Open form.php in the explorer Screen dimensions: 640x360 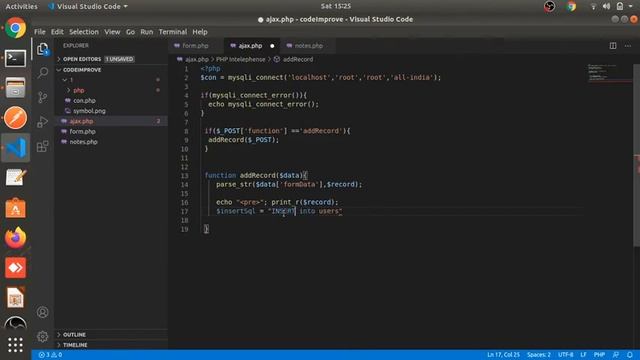82,131
